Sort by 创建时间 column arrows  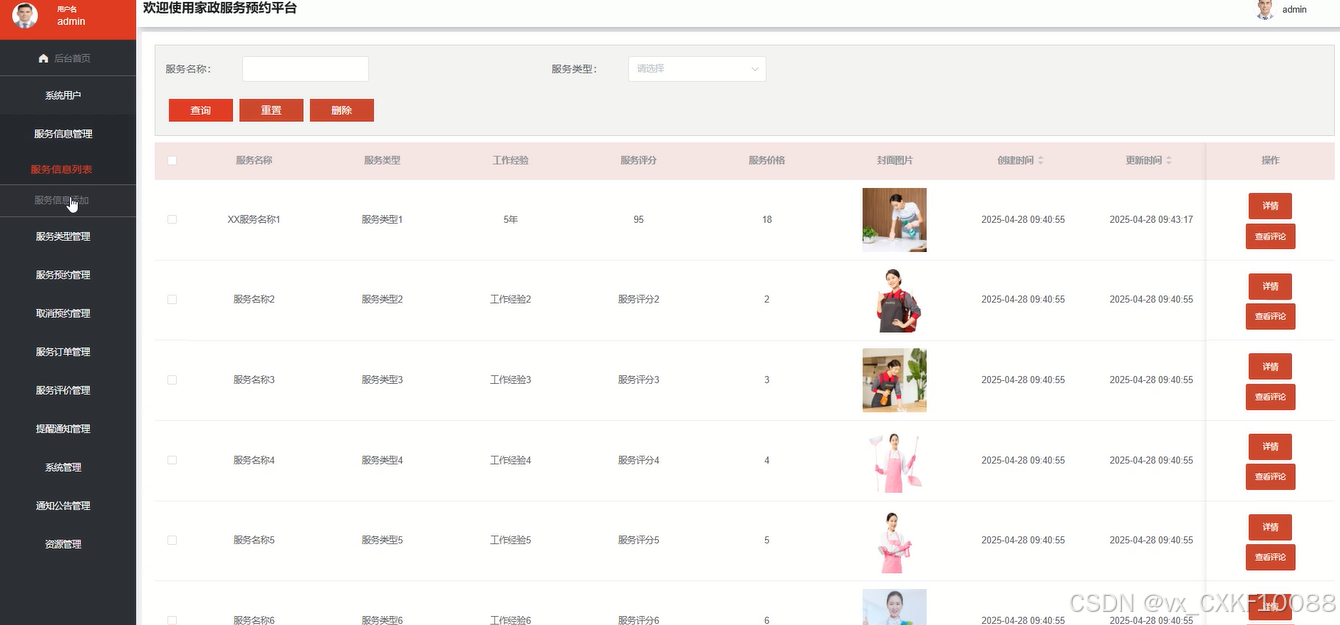point(1040,160)
